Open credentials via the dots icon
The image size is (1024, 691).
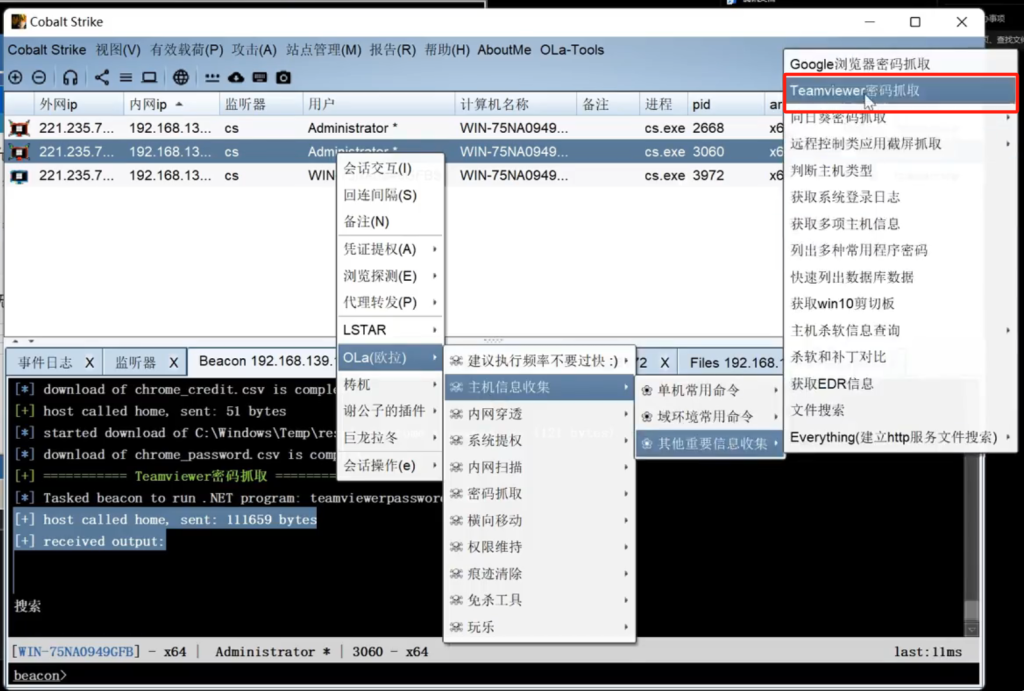212,78
